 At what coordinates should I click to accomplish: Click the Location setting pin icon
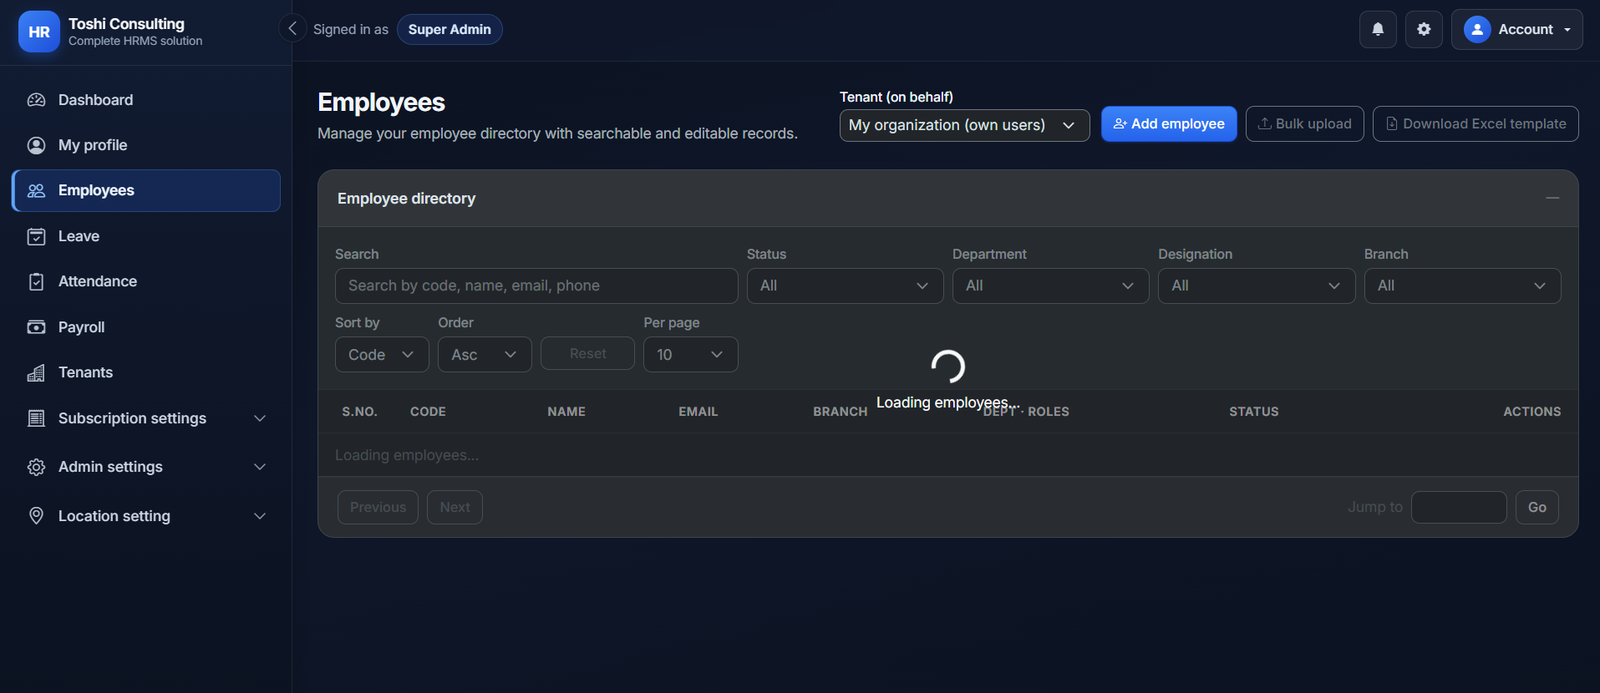point(36,516)
